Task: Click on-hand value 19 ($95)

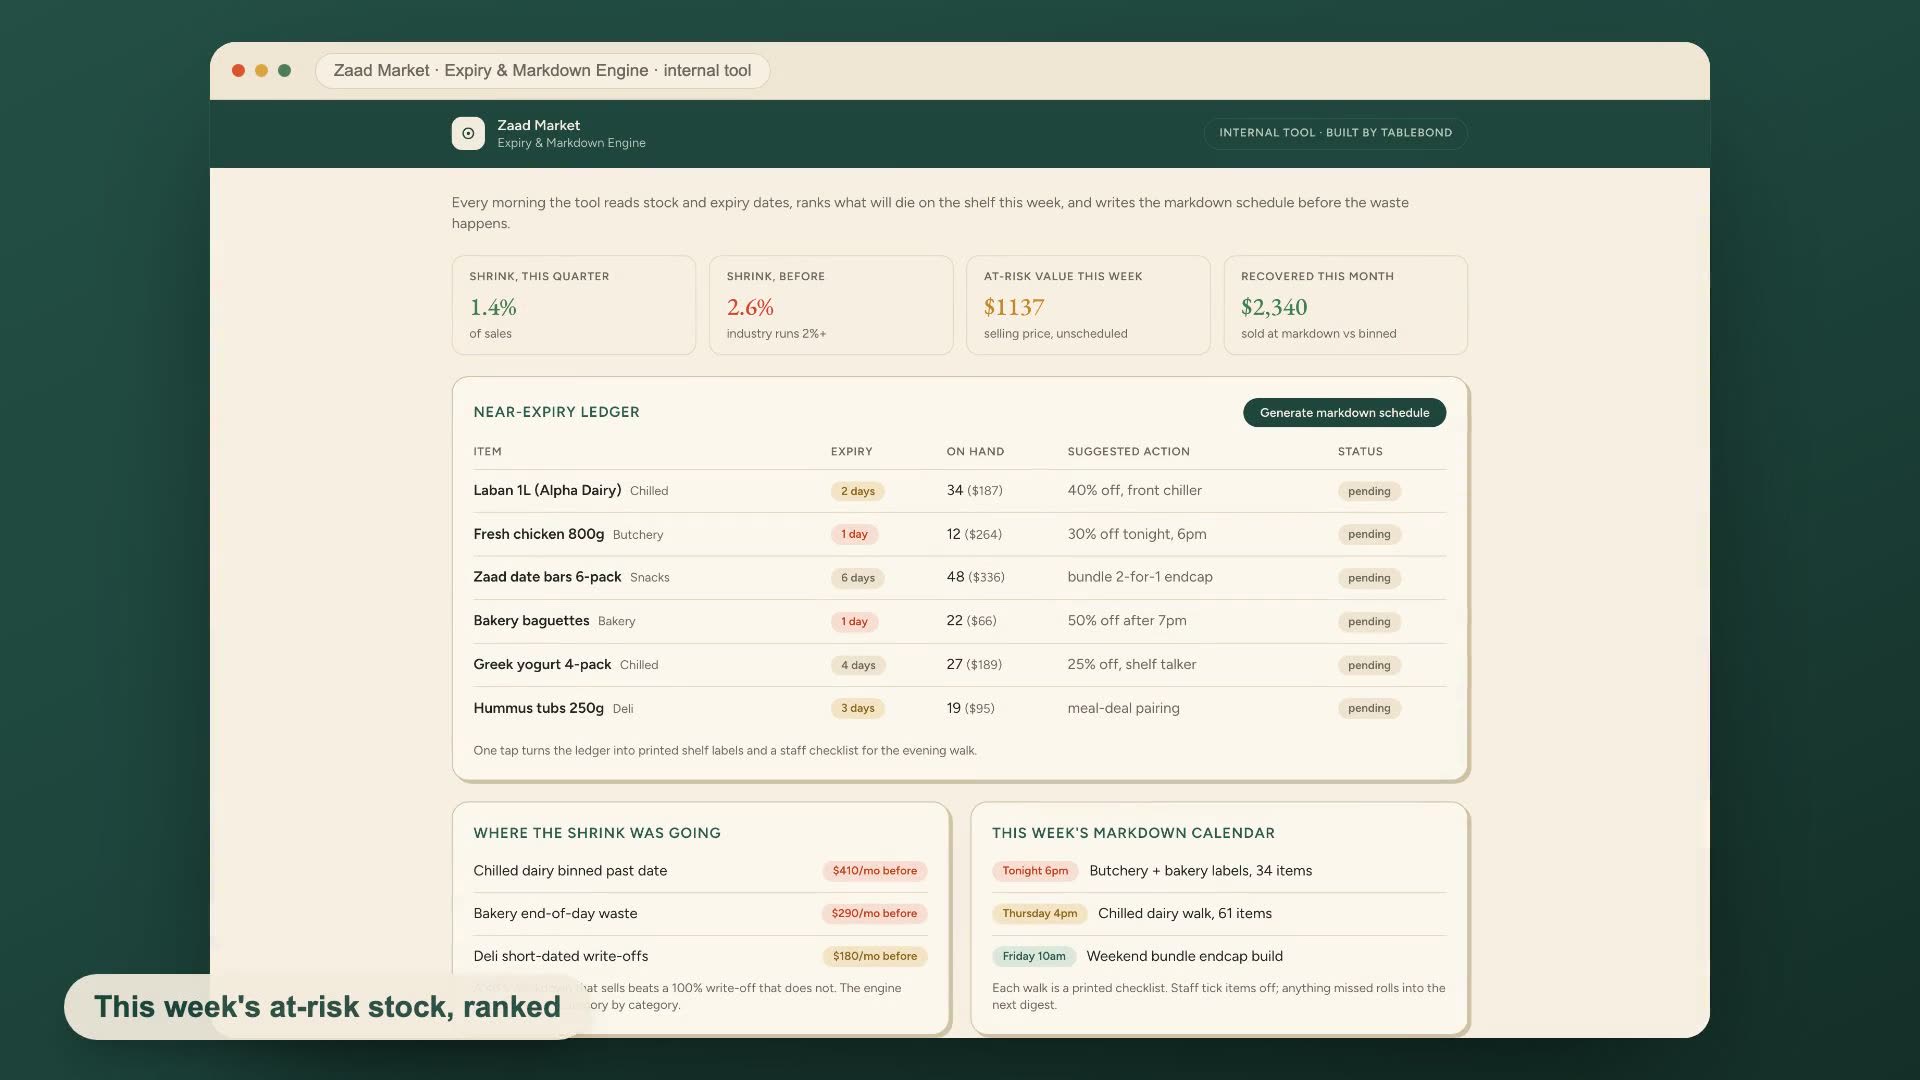Action: [970, 708]
